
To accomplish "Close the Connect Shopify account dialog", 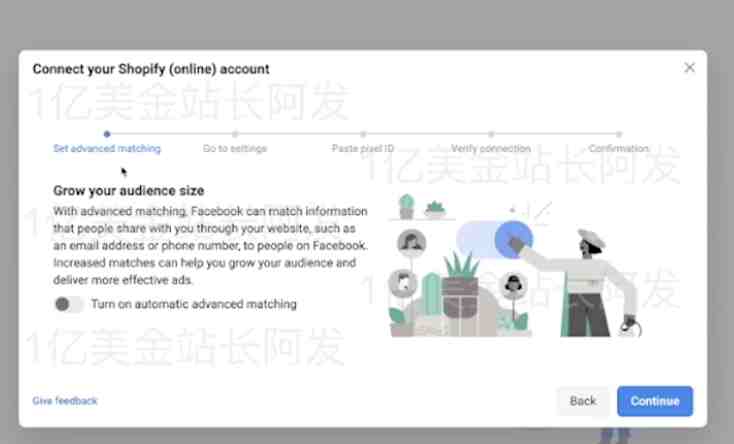I will coord(689,68).
